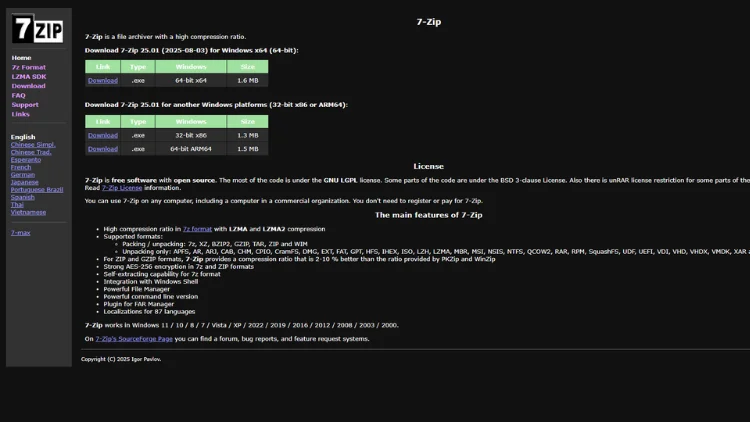Select French language version
The width and height of the screenshot is (750, 422).
click(20, 167)
